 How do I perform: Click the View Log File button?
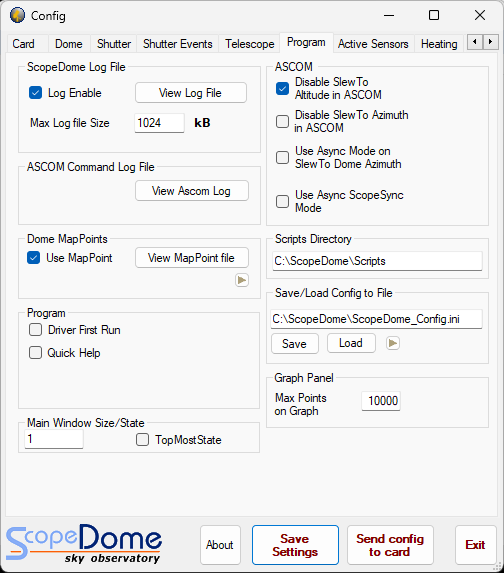click(191, 93)
